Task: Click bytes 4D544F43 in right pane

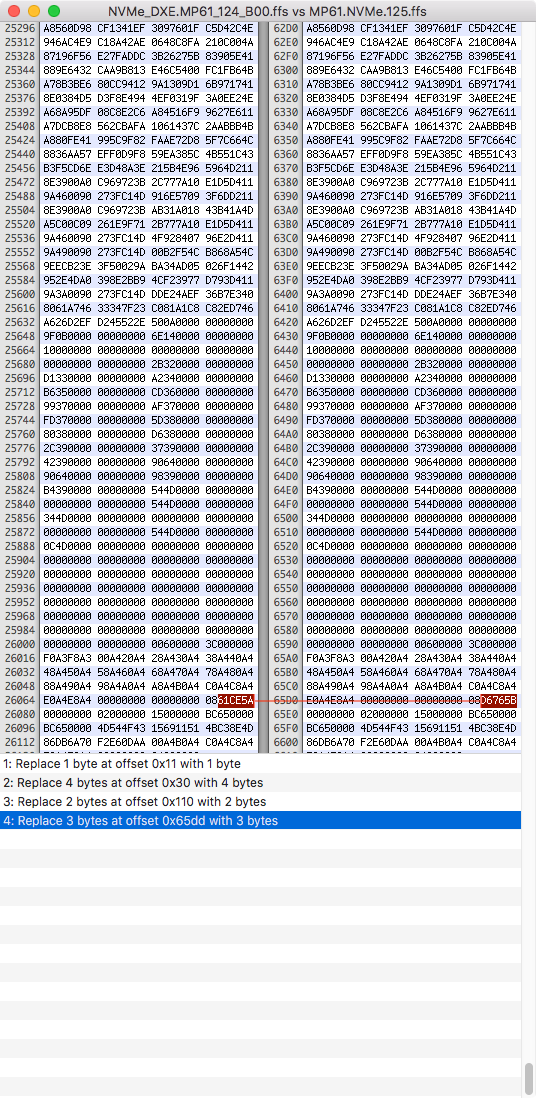Action: (385, 728)
